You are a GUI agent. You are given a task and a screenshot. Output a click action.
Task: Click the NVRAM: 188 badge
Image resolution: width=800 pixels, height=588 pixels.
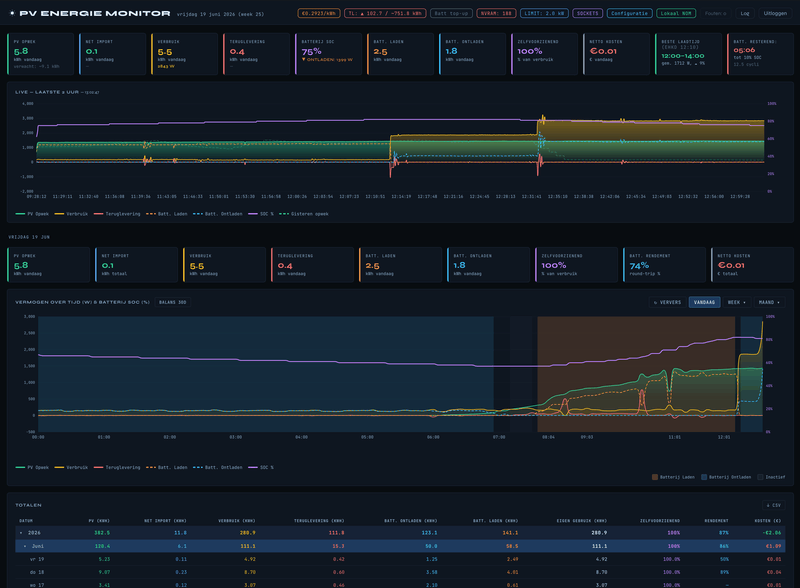[496, 13]
